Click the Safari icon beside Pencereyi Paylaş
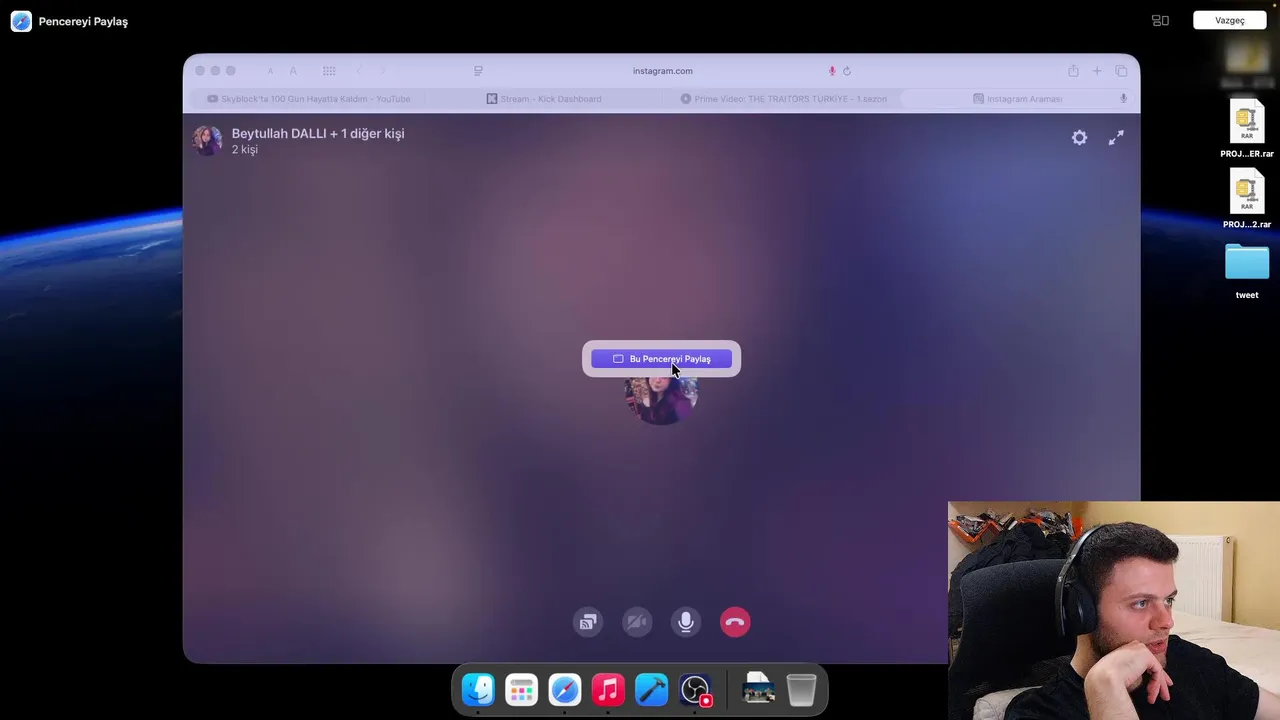Image resolution: width=1280 pixels, height=720 pixels. (21, 21)
